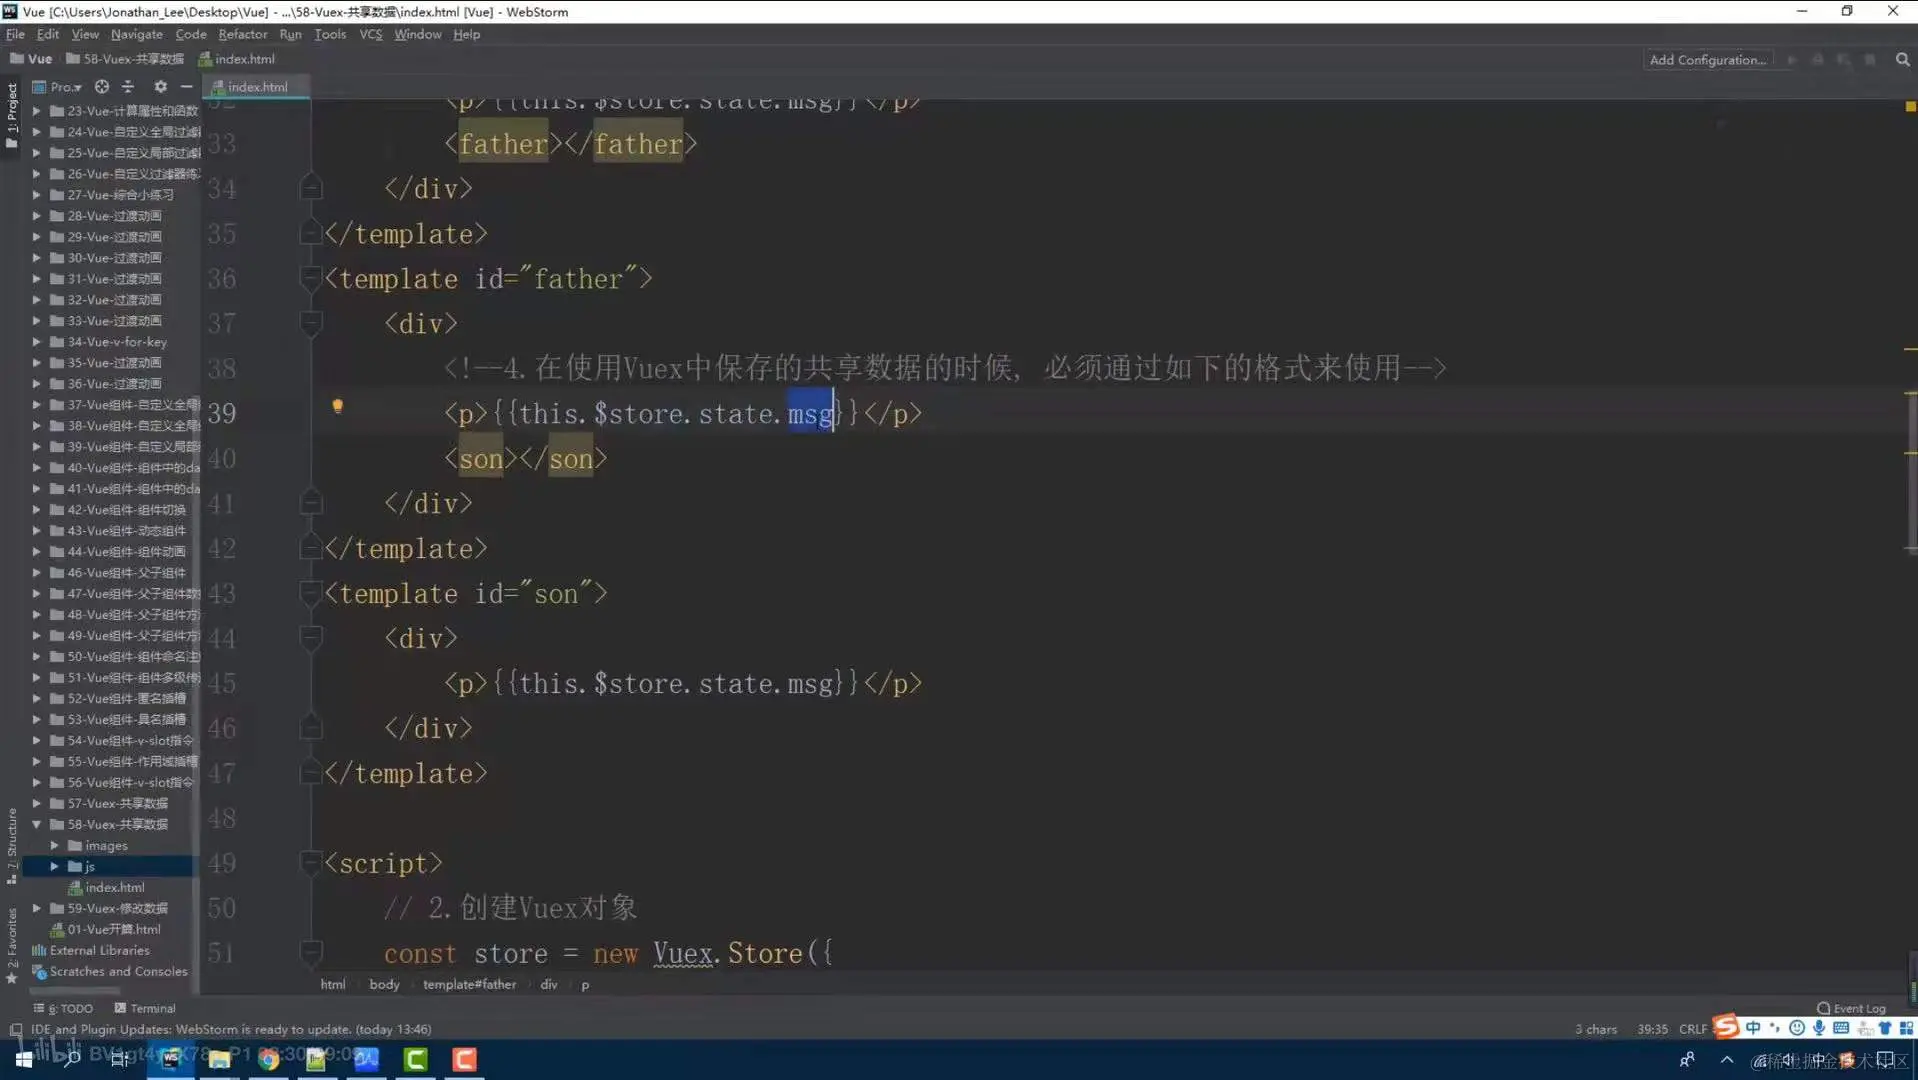Click the intention lightbulb on line 39
Screen dimensions: 1918x1080
tap(337, 407)
